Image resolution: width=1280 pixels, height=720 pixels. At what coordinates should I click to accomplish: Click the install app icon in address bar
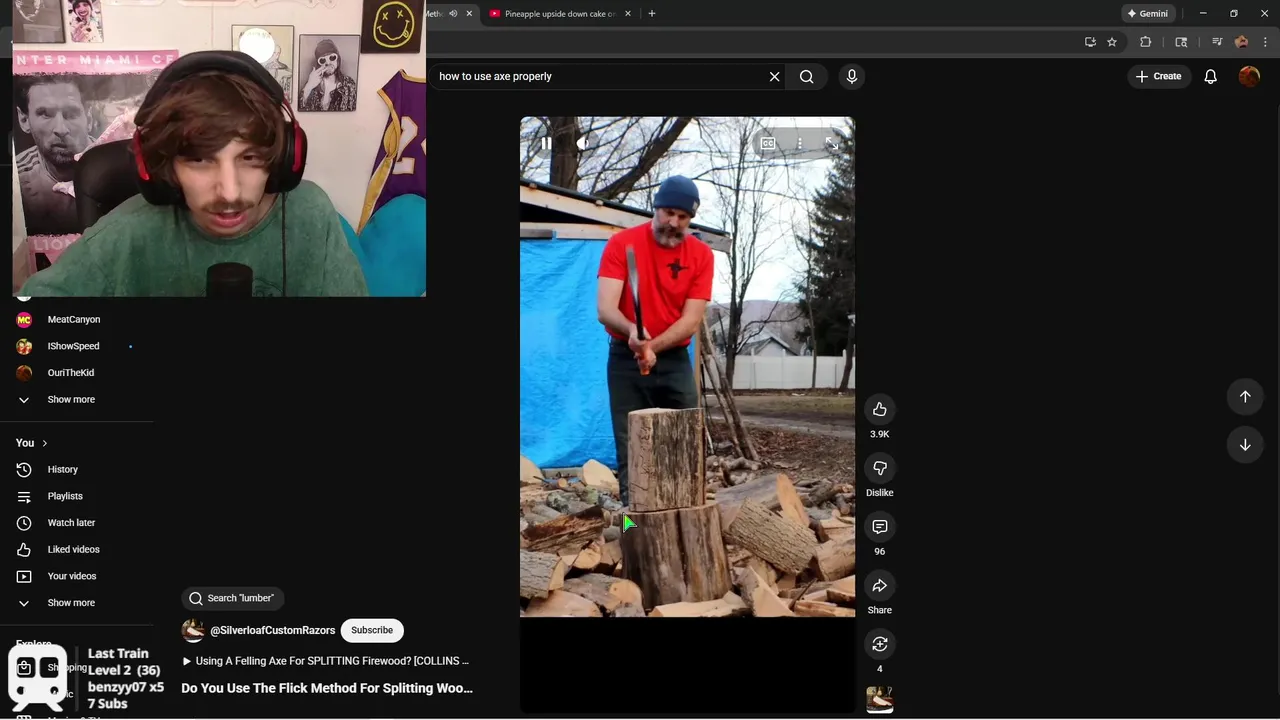coord(1090,42)
